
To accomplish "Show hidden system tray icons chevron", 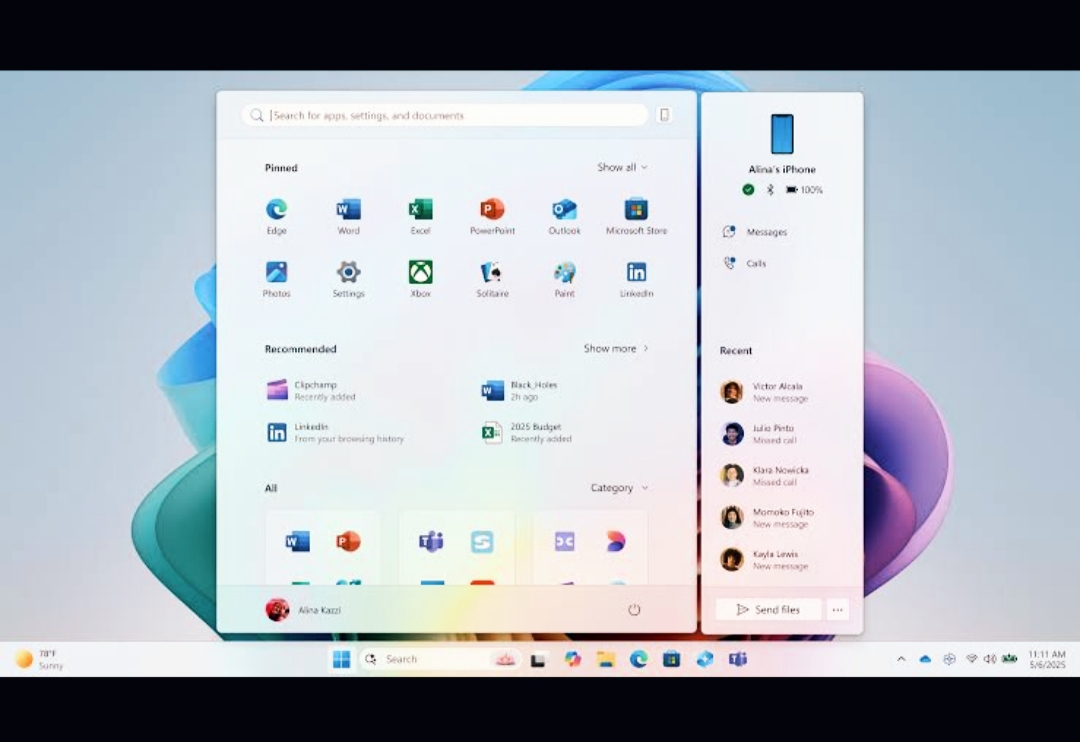I will click(901, 659).
